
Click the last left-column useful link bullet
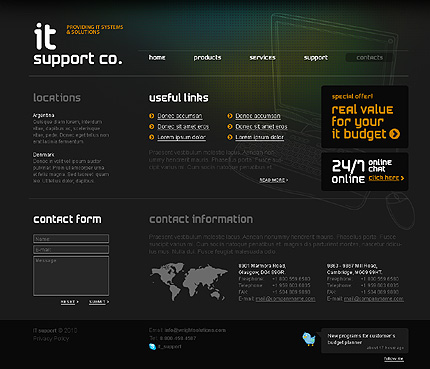152,137
